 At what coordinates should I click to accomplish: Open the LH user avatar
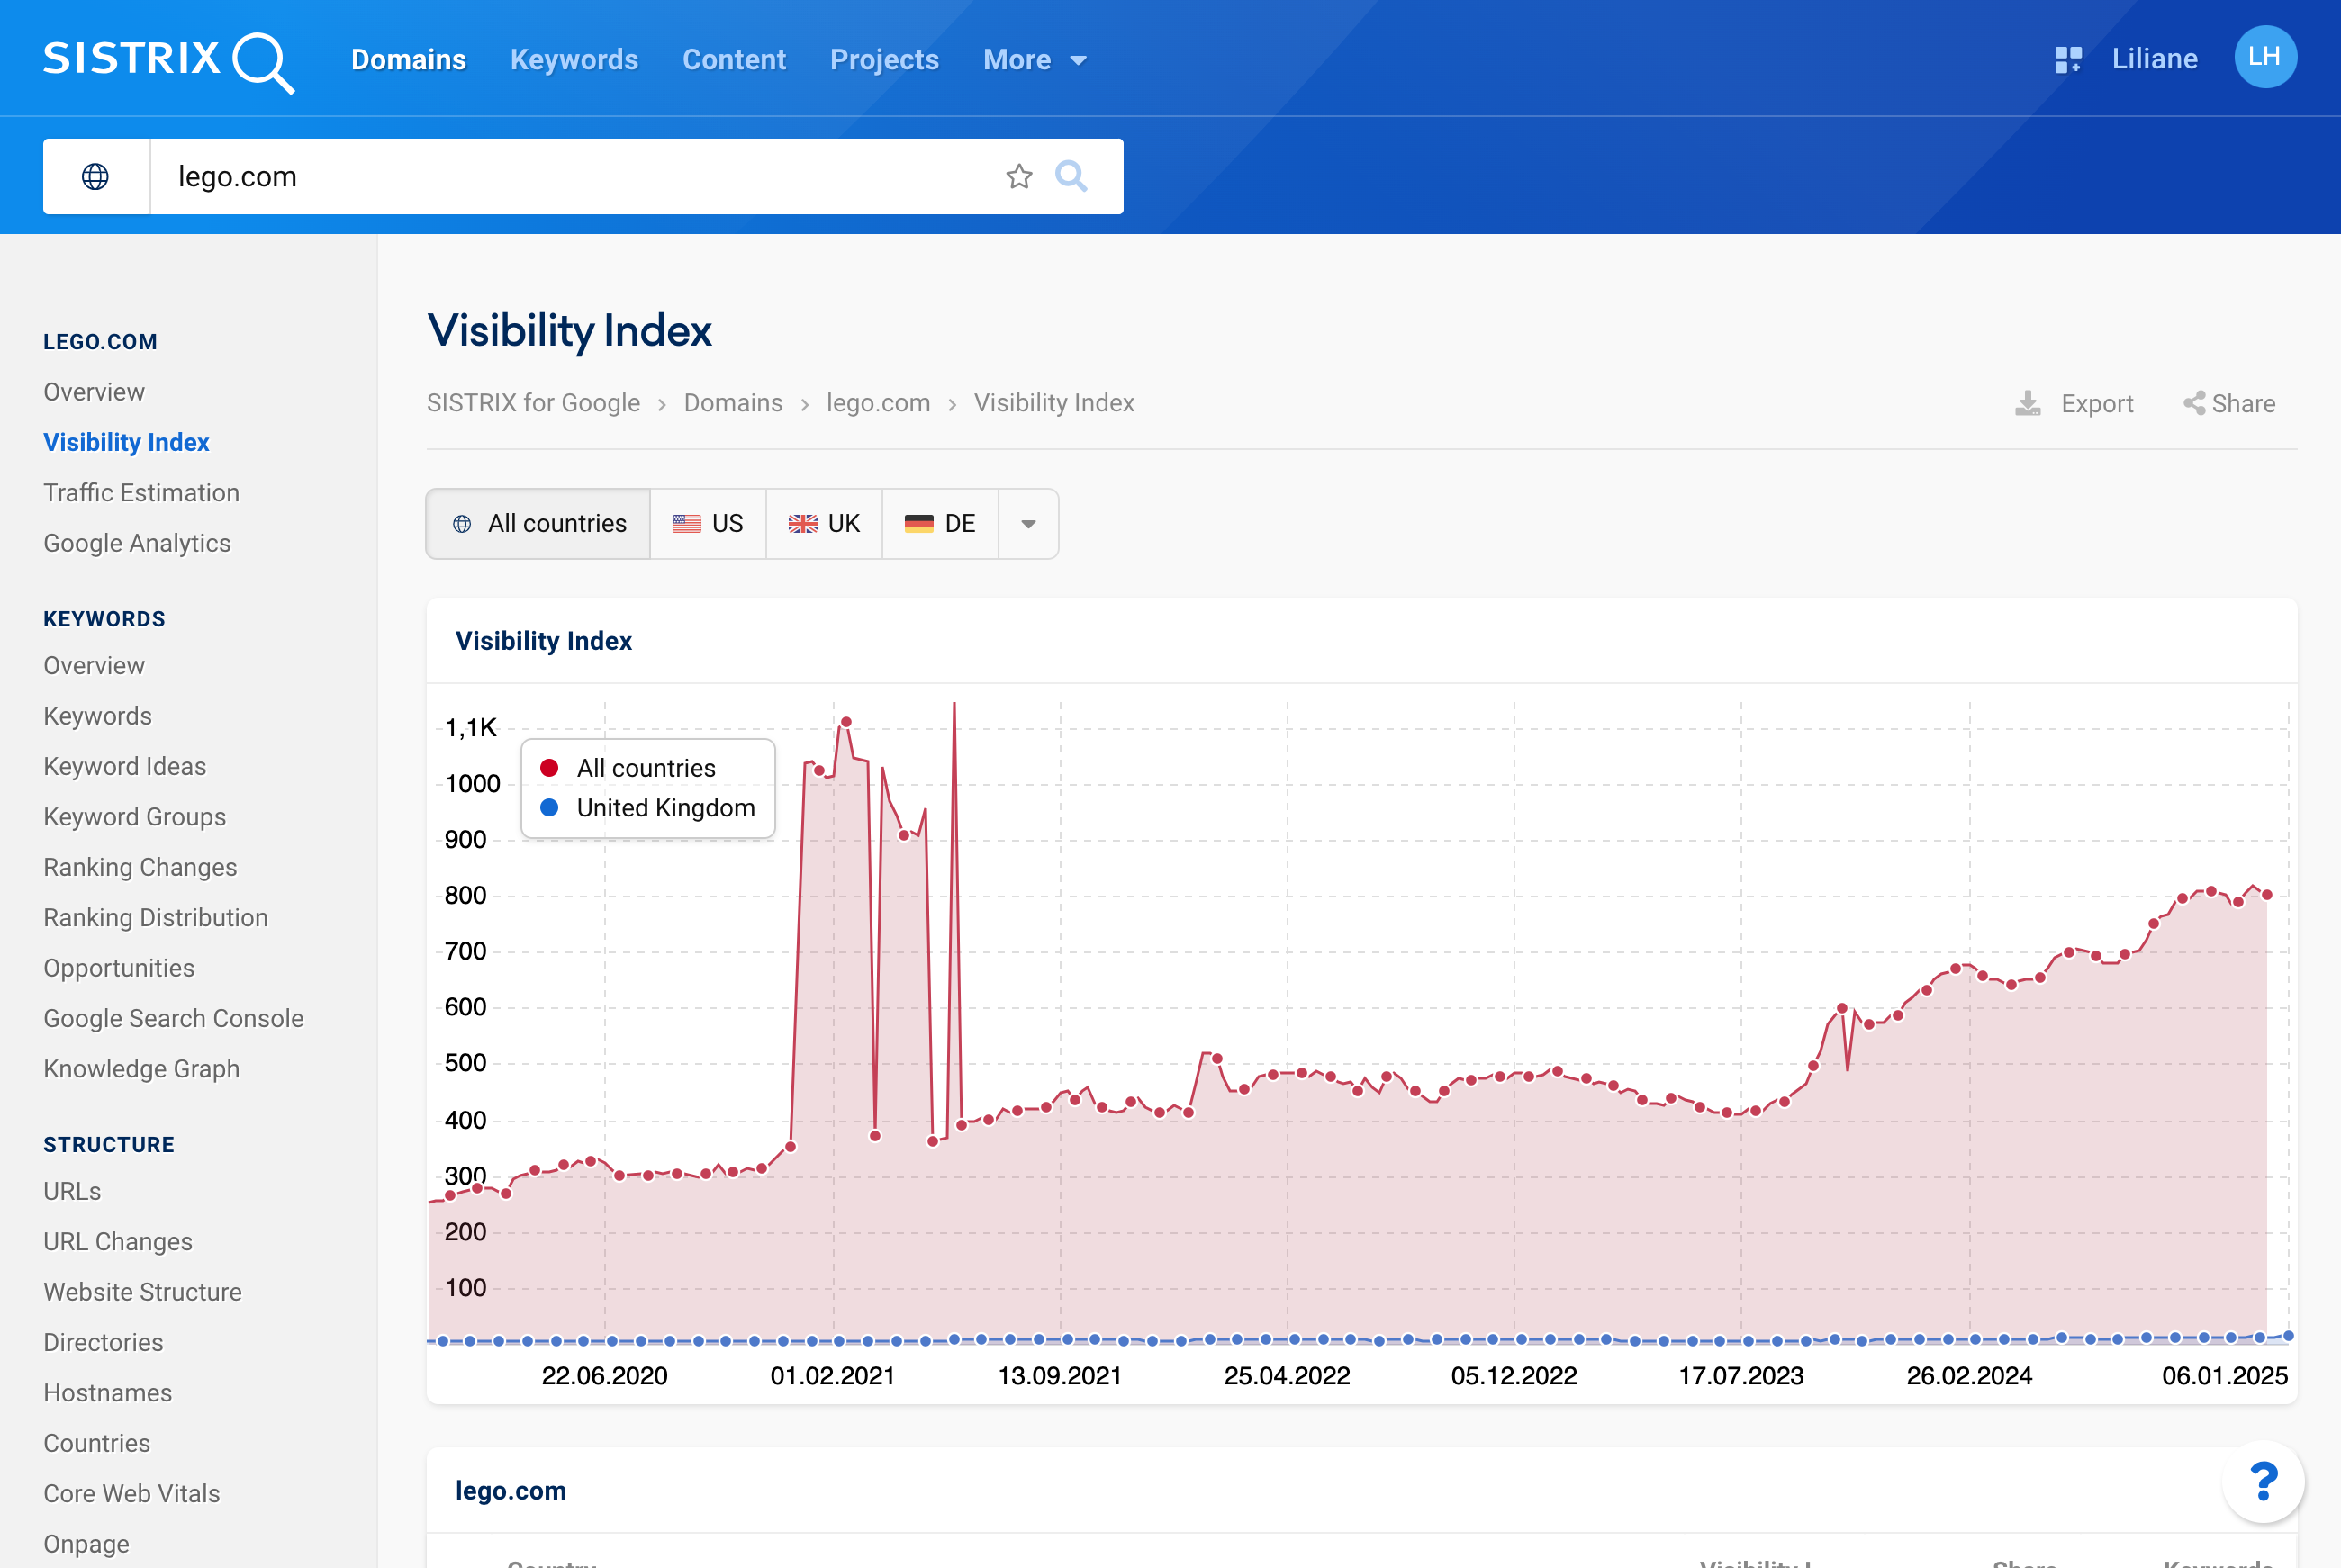[2265, 57]
